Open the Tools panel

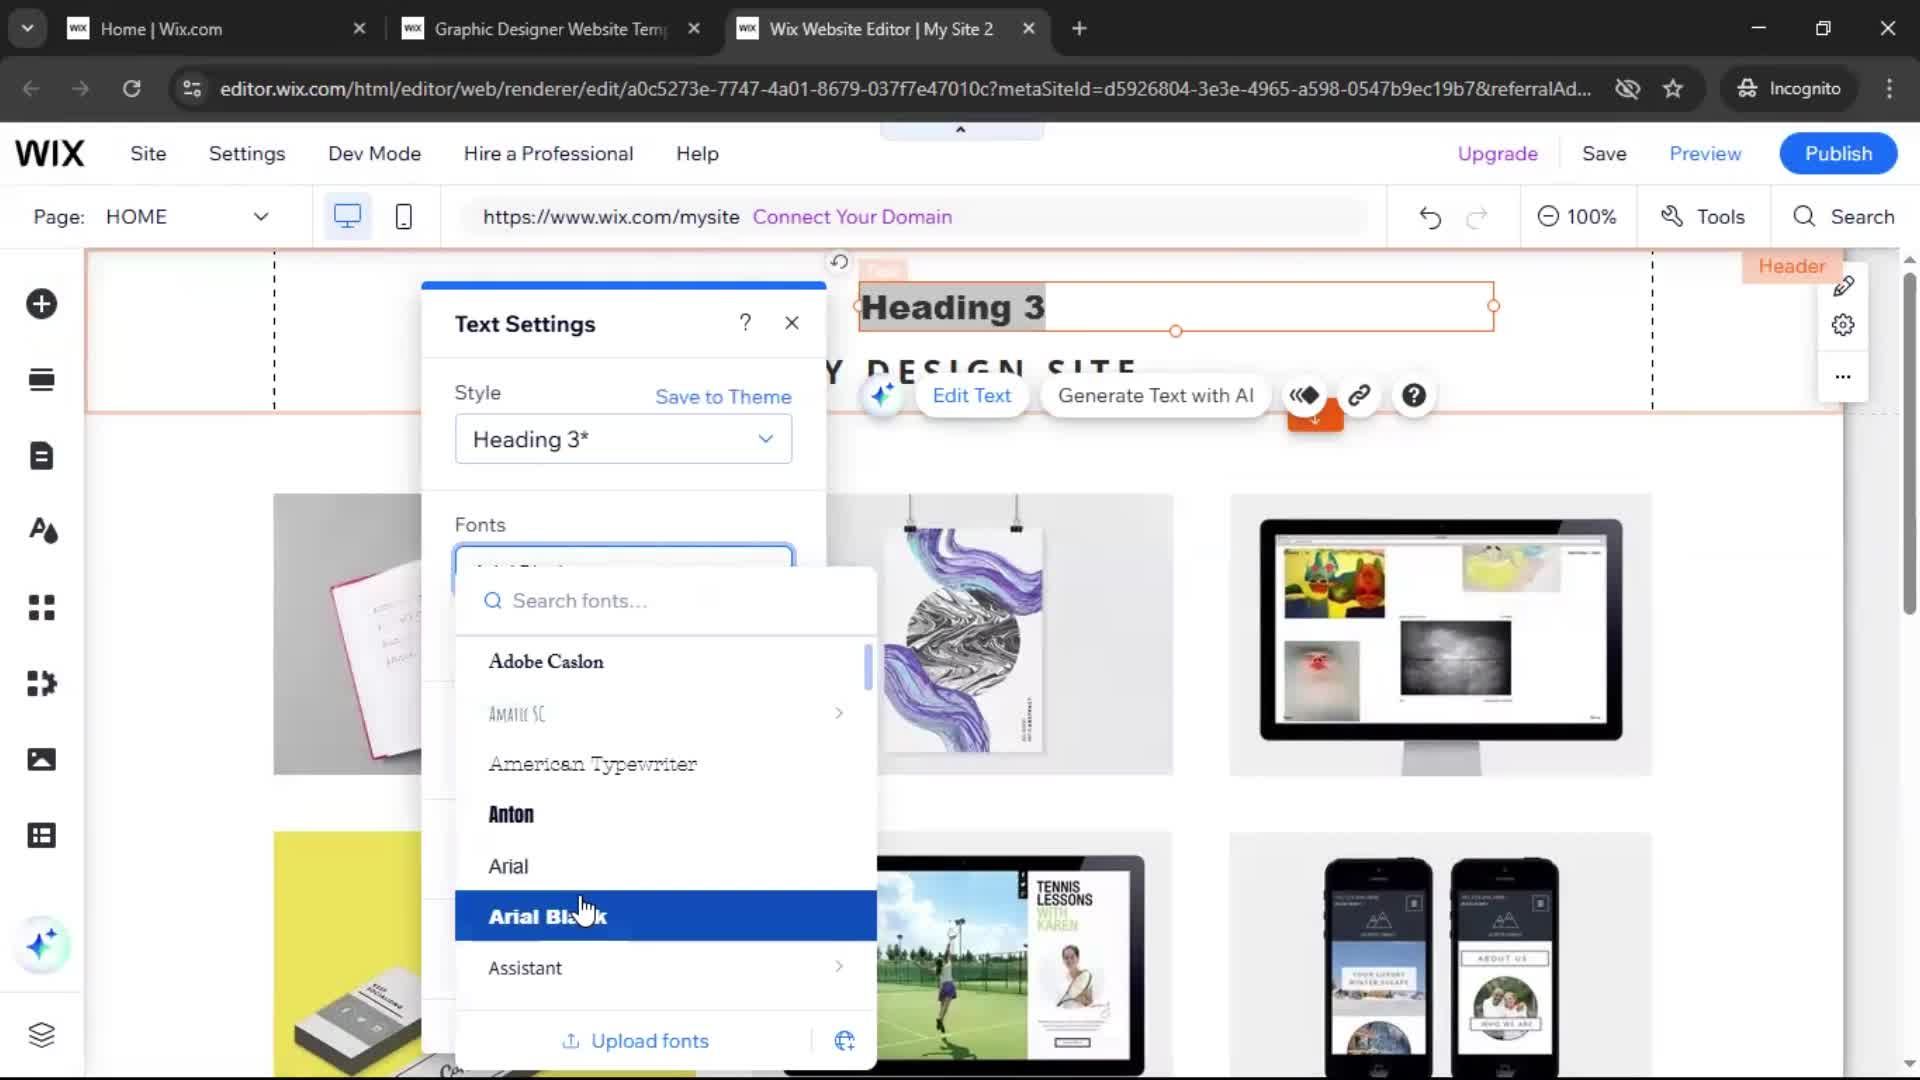click(x=1703, y=217)
